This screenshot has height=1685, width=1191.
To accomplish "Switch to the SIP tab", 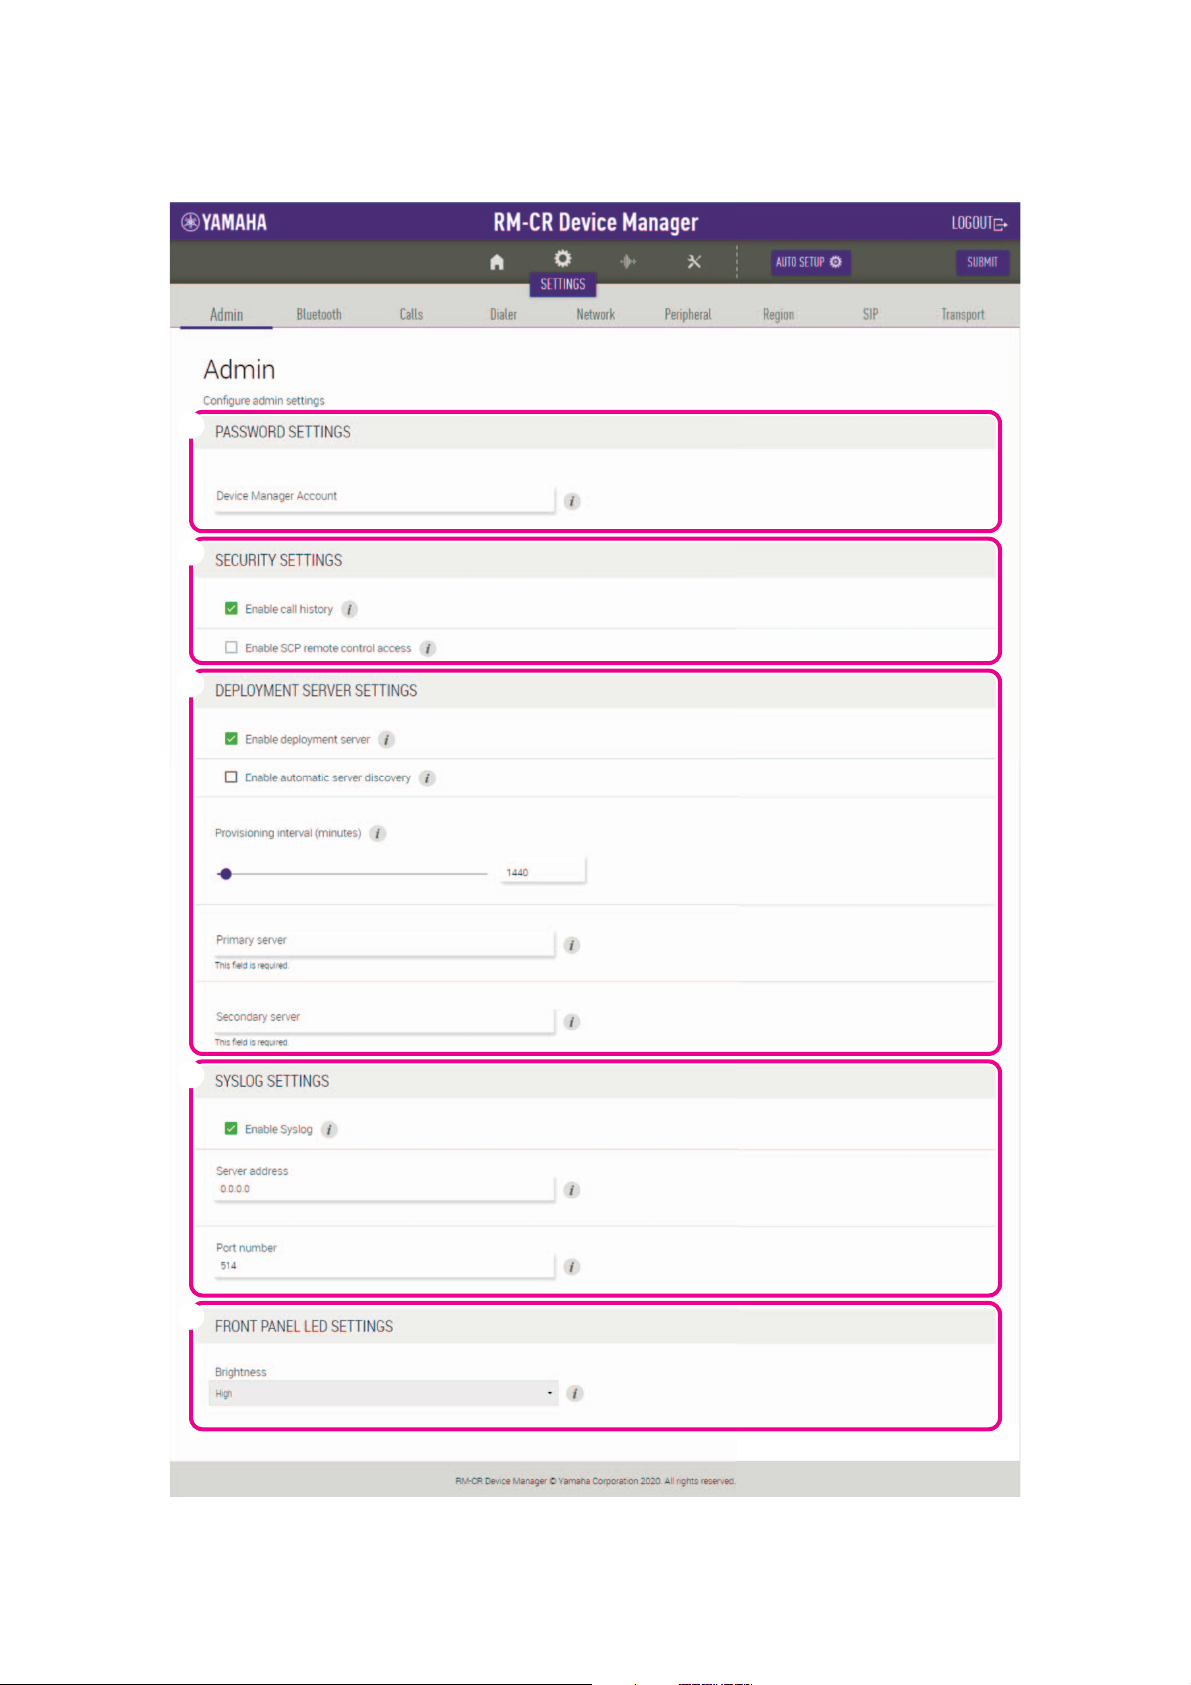I will [x=871, y=314].
